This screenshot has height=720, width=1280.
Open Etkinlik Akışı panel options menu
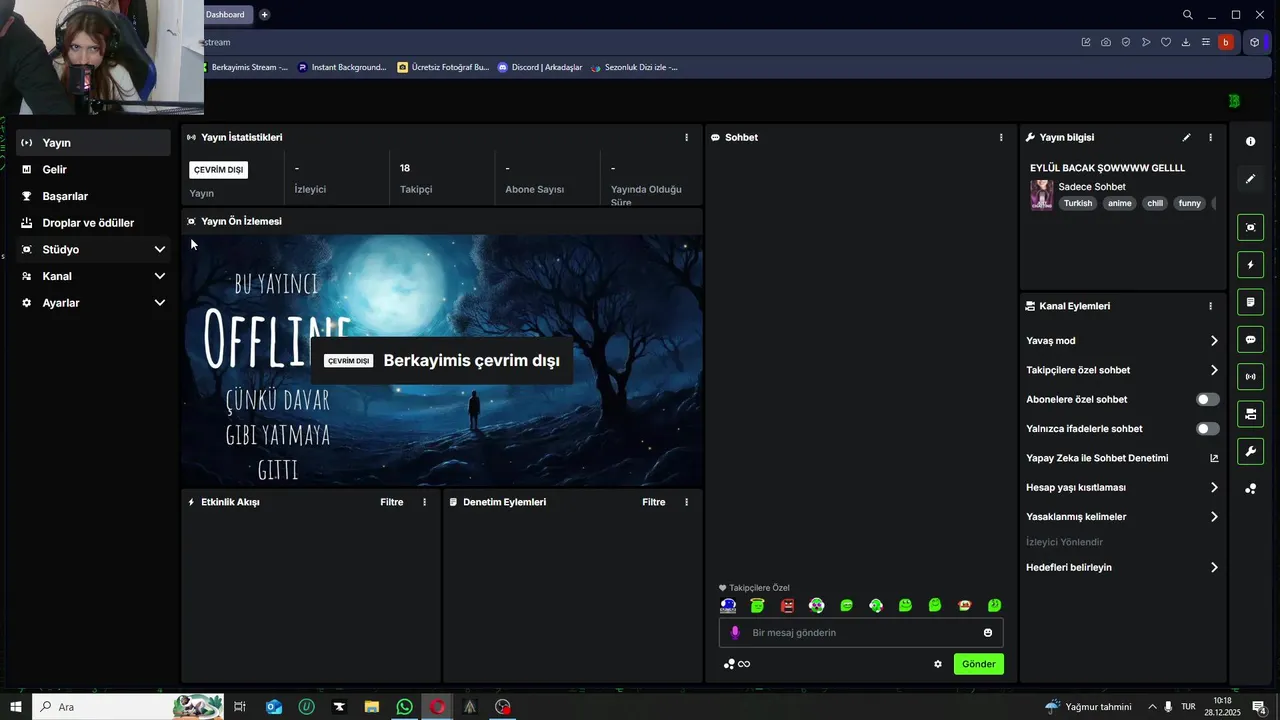pos(424,502)
